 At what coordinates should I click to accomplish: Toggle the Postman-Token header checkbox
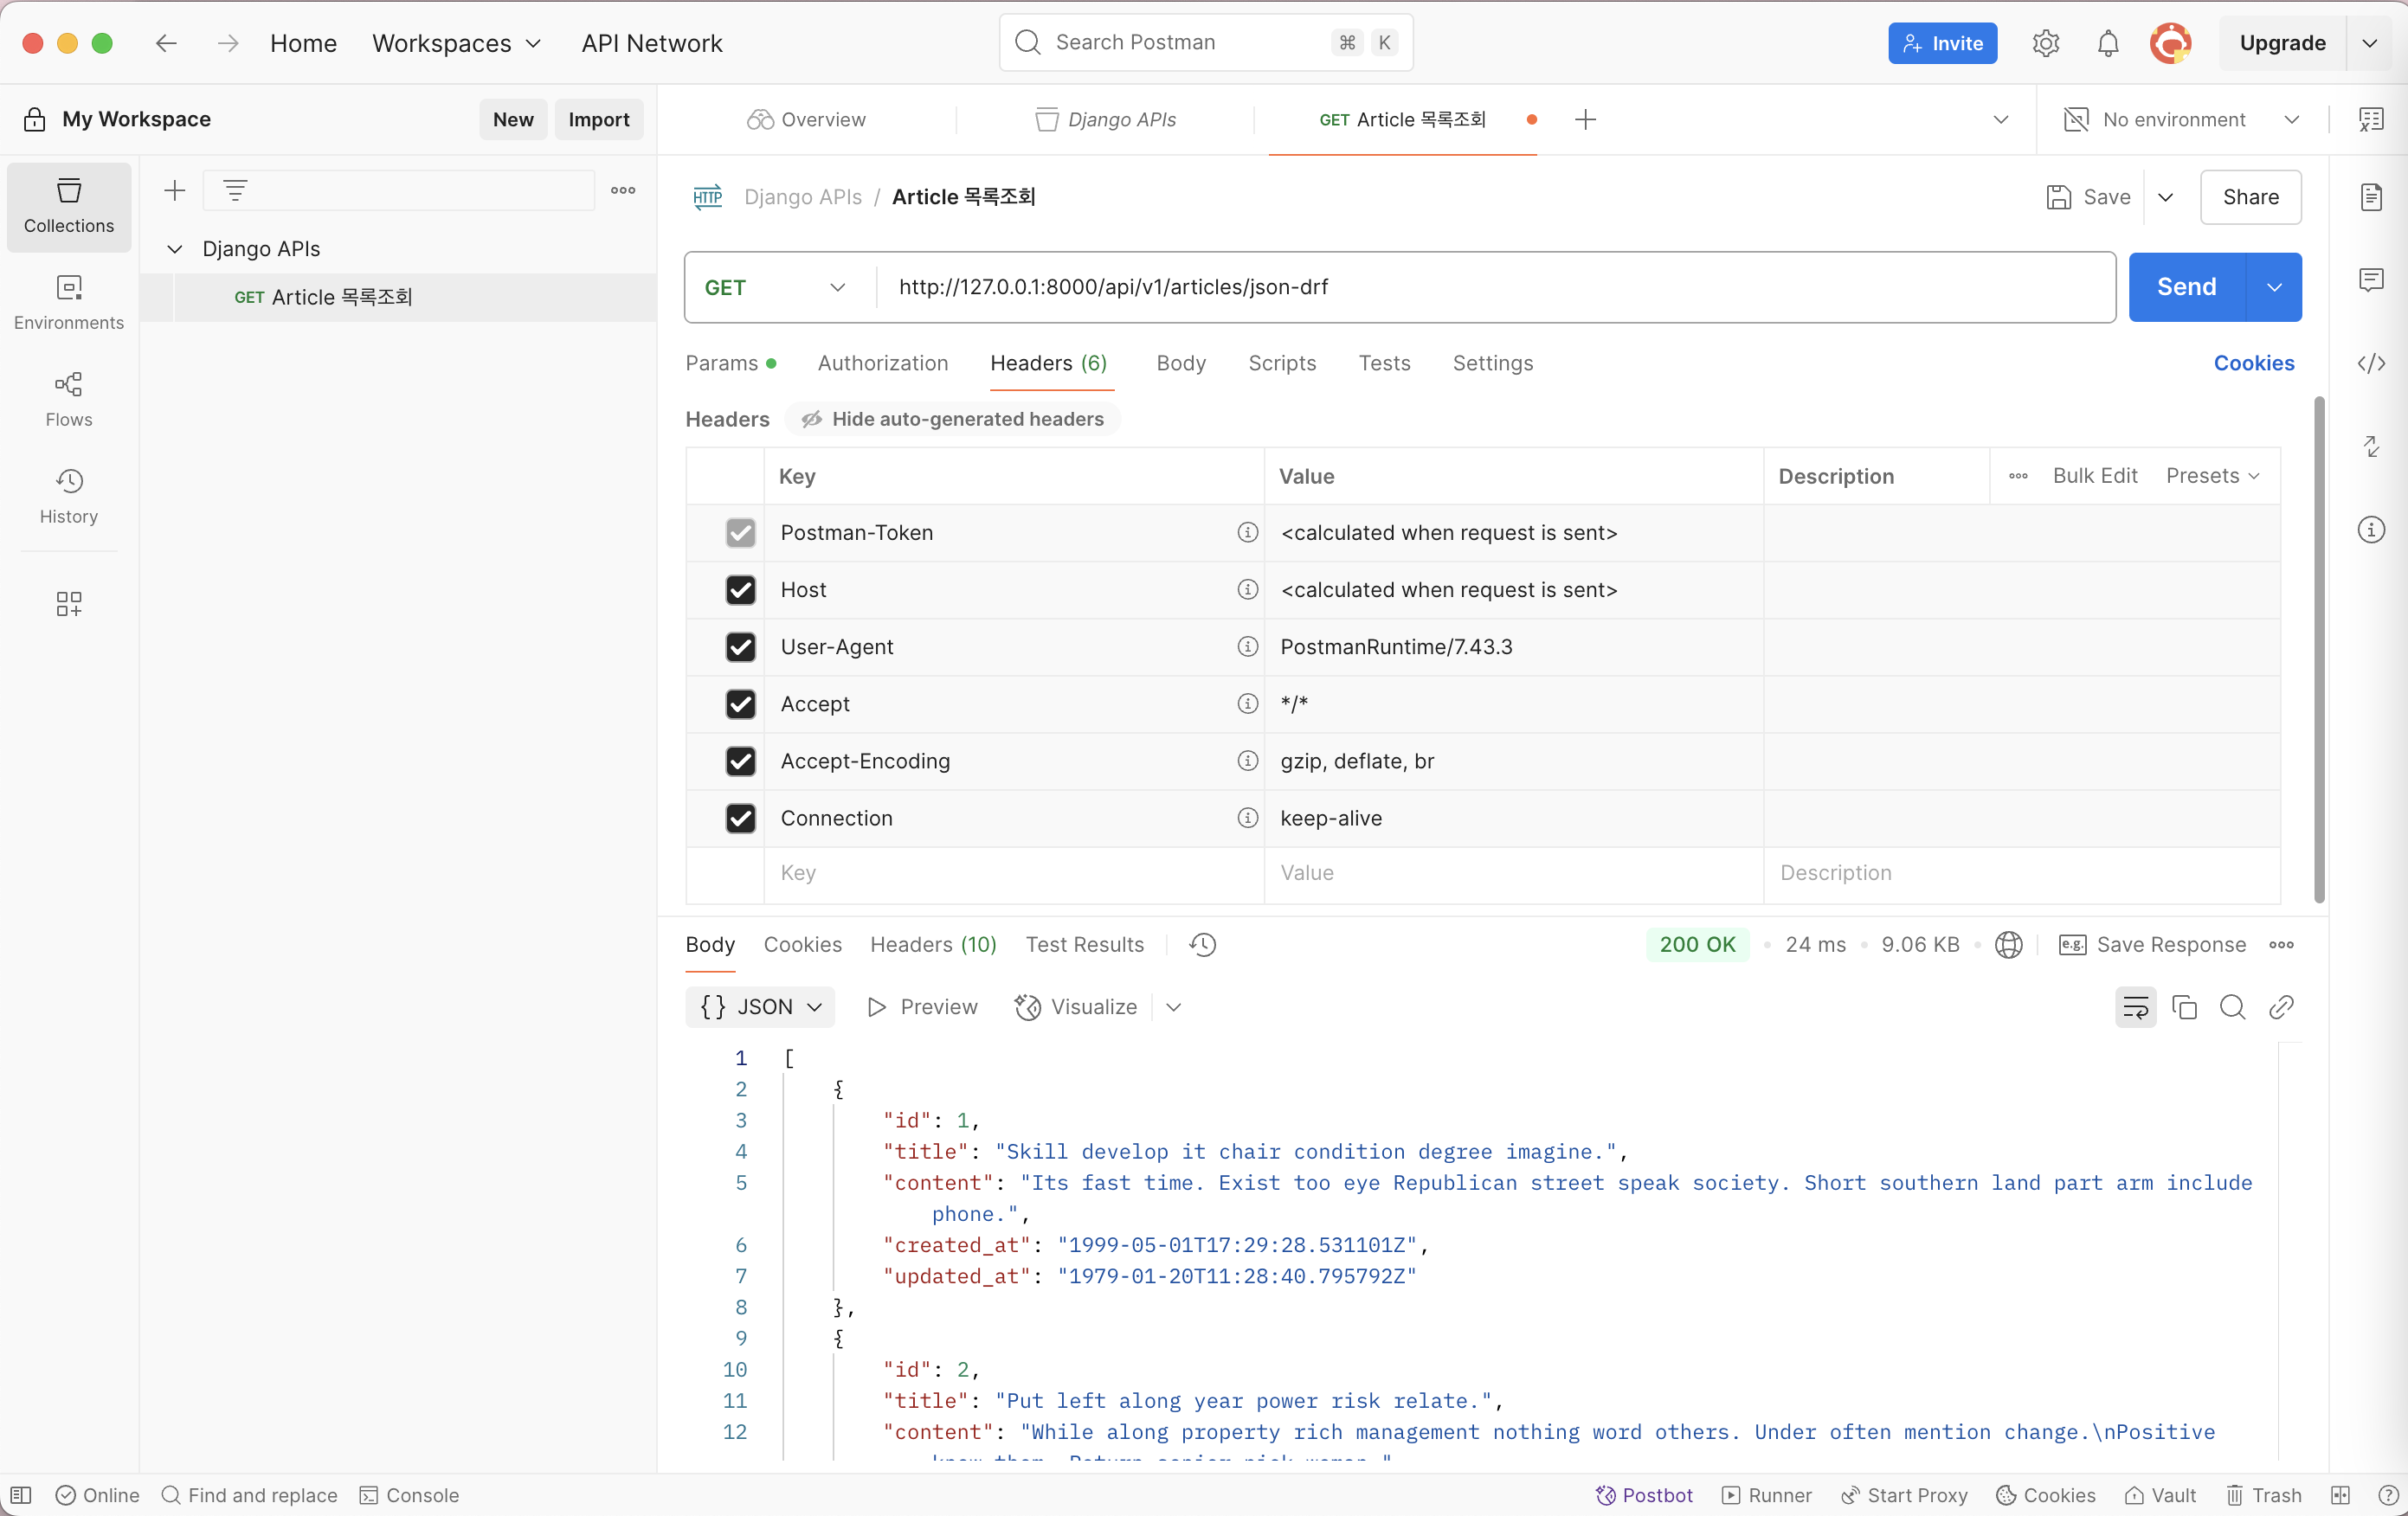740,533
